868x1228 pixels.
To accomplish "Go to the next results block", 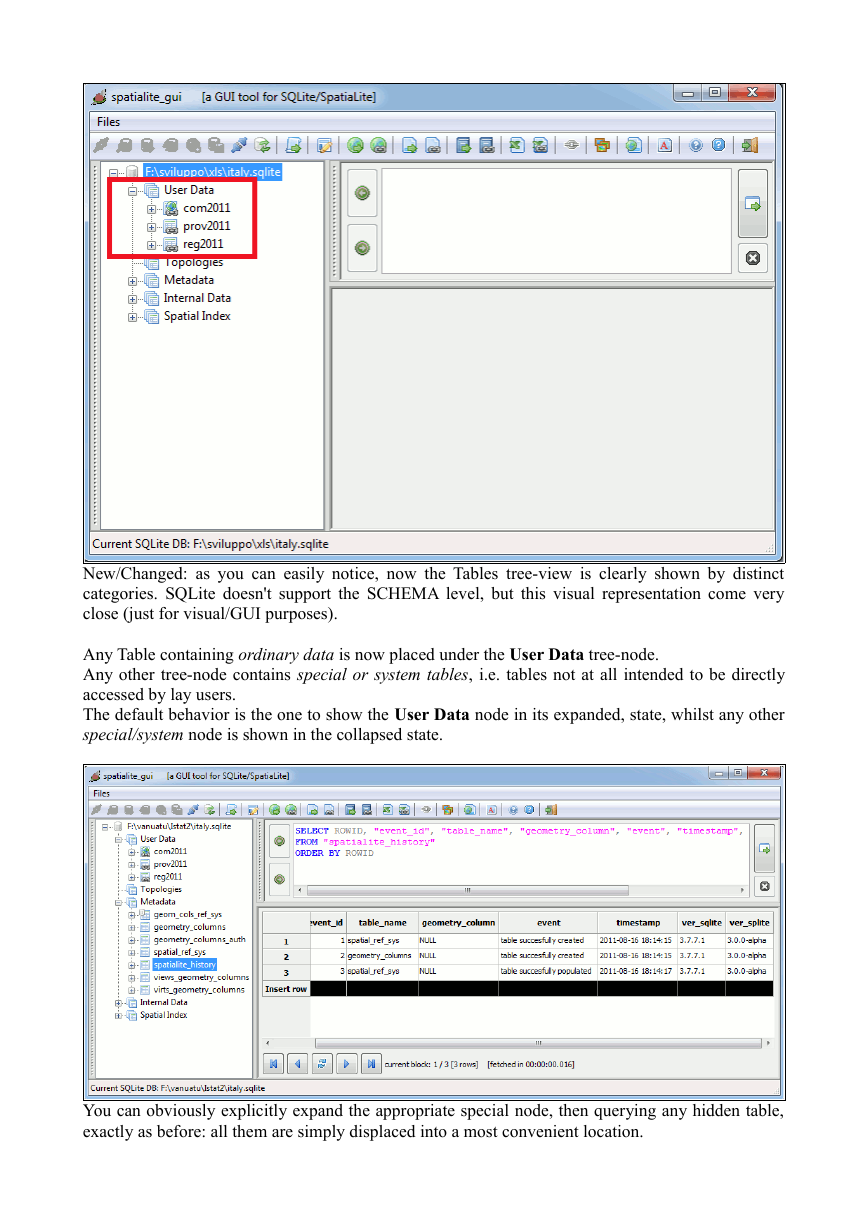I will pyautogui.click(x=346, y=1064).
